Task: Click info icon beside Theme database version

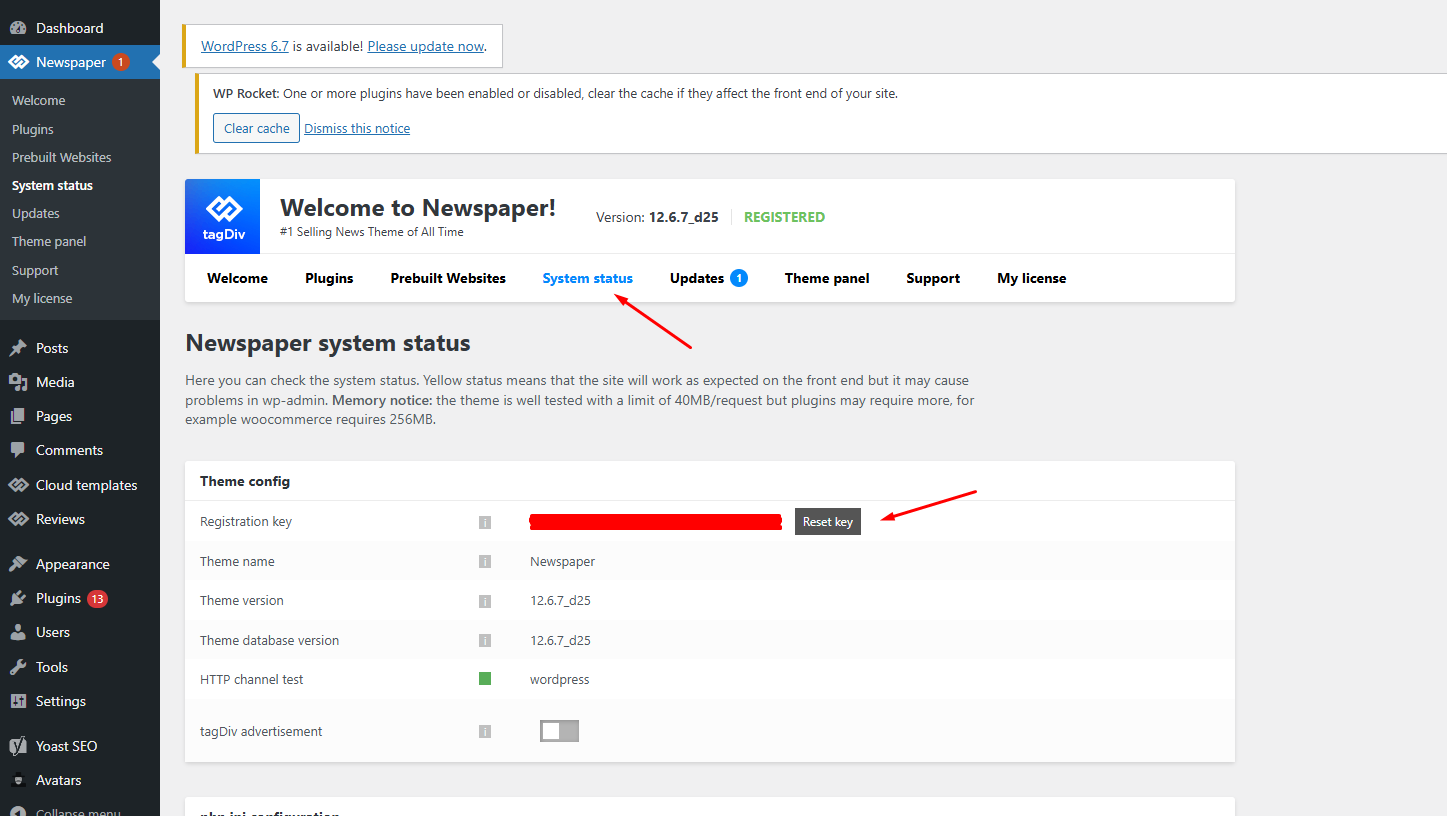Action: [485, 640]
